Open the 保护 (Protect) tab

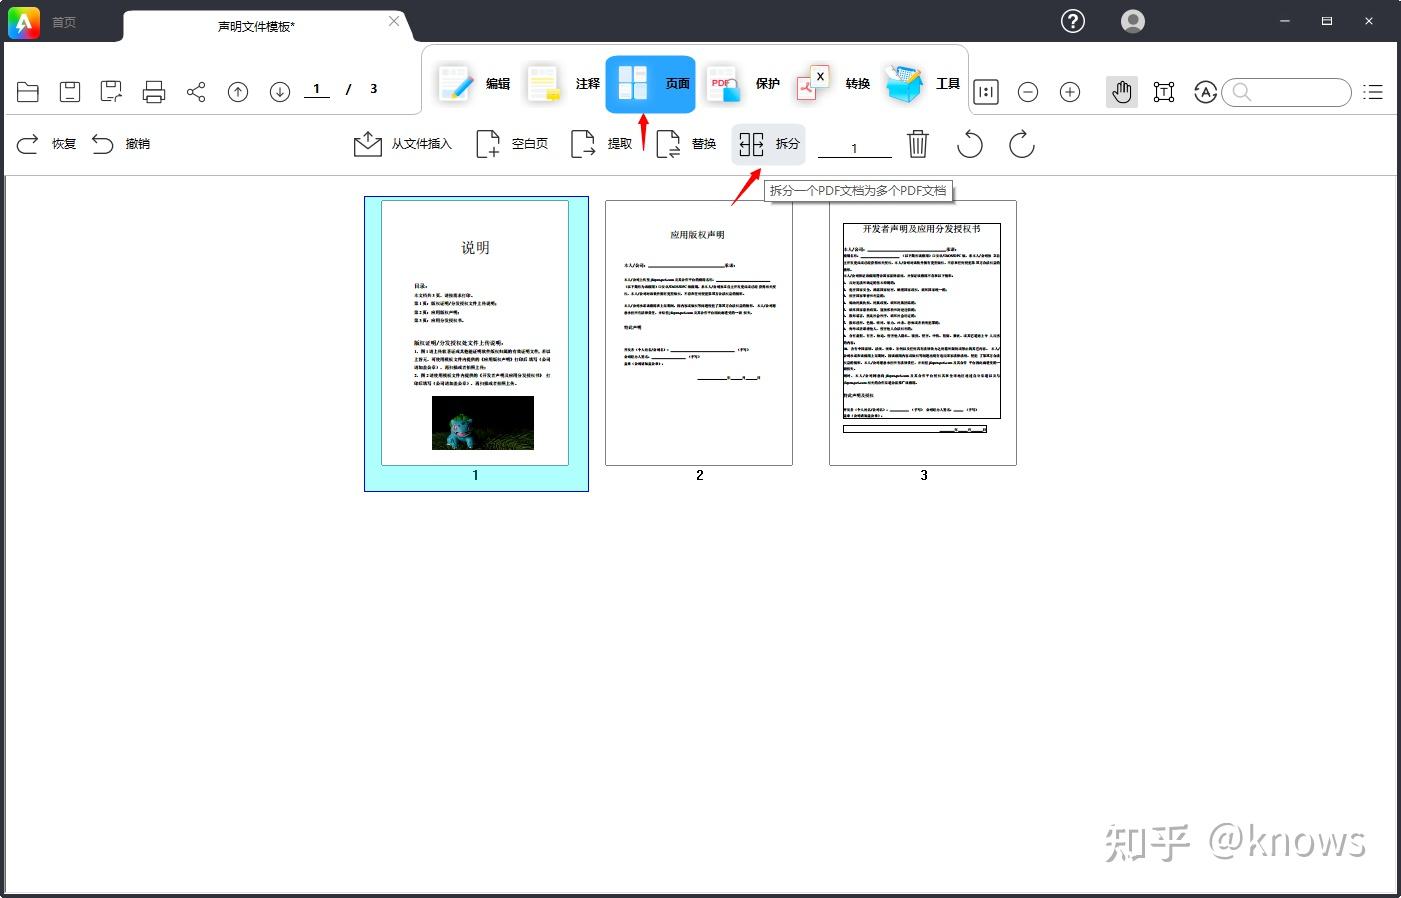(x=744, y=84)
